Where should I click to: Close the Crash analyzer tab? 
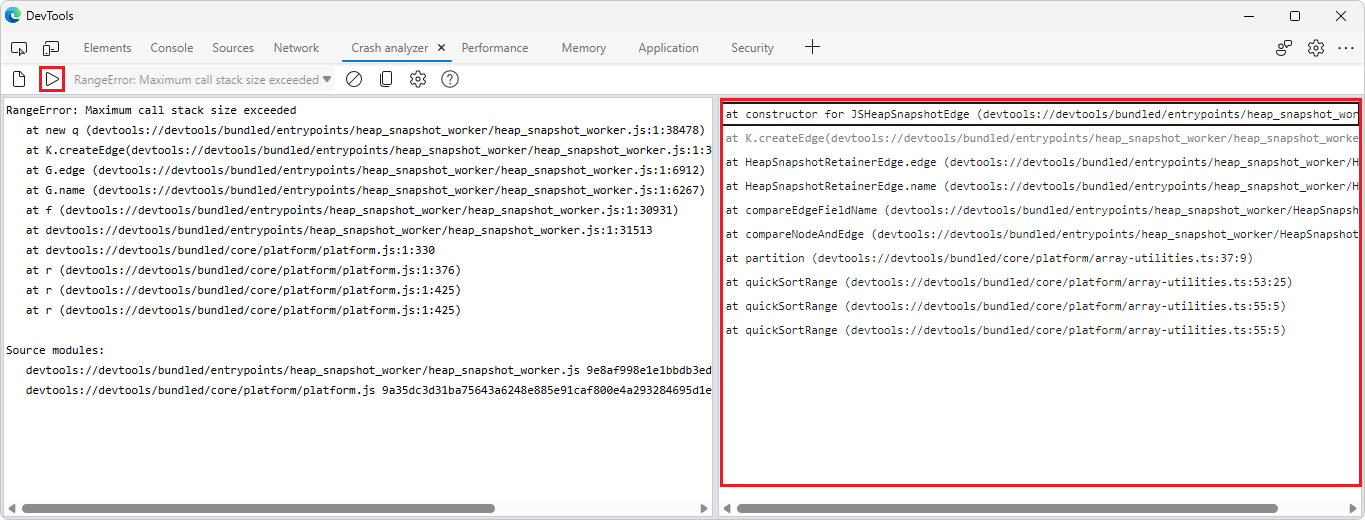[441, 48]
